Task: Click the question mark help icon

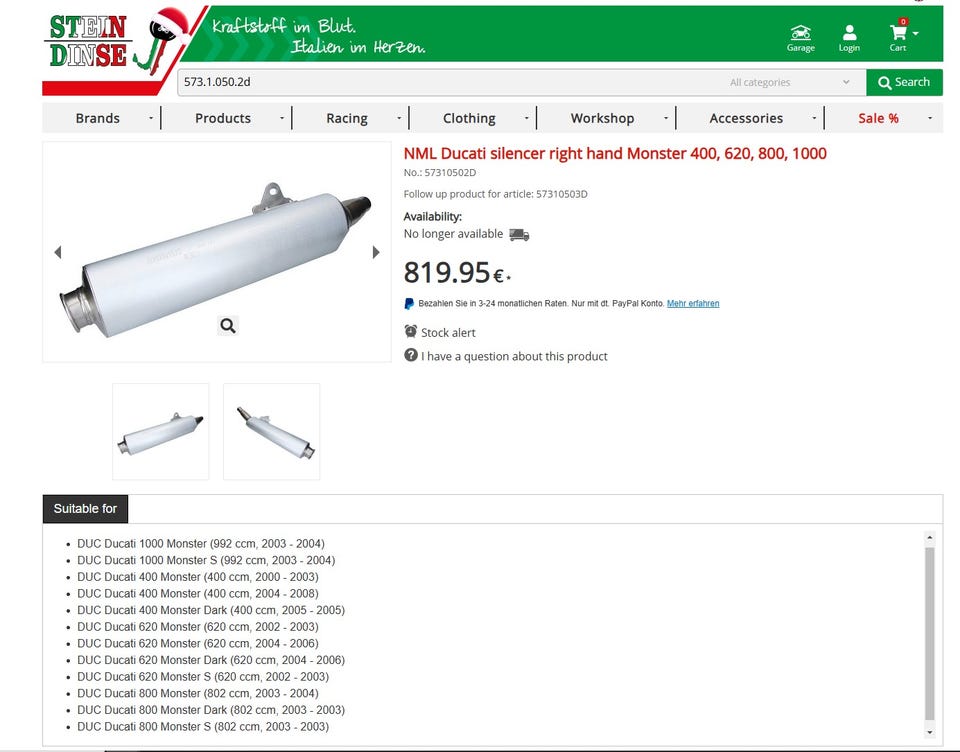Action: (x=411, y=355)
